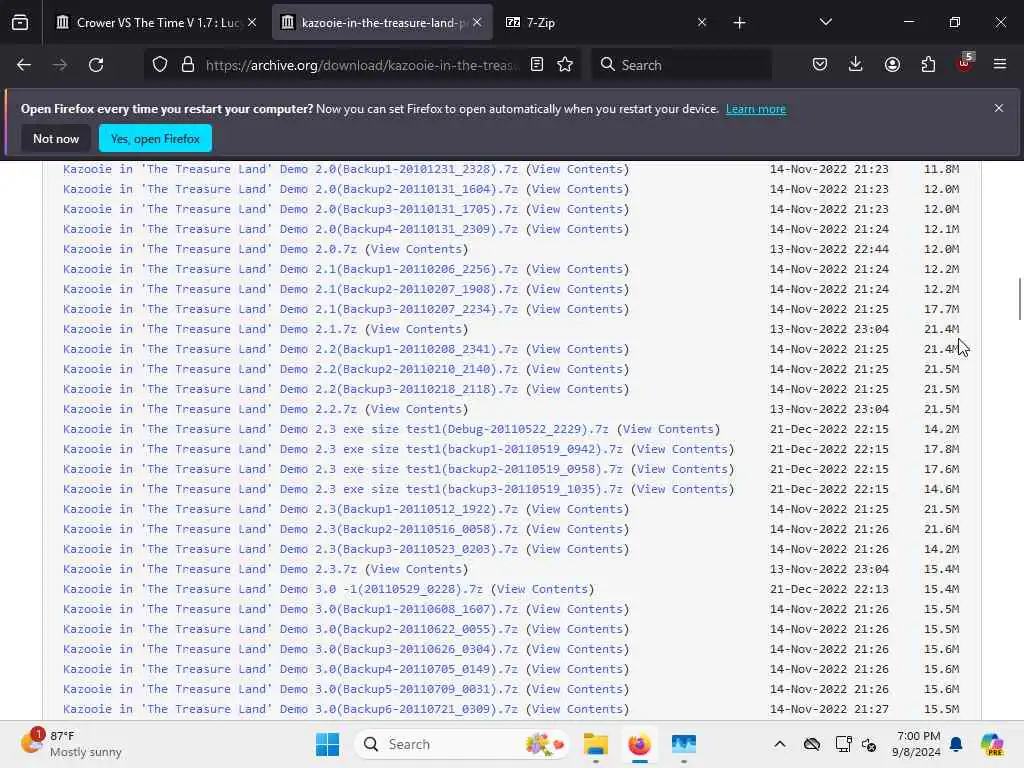View site security padlock info

point(188,65)
